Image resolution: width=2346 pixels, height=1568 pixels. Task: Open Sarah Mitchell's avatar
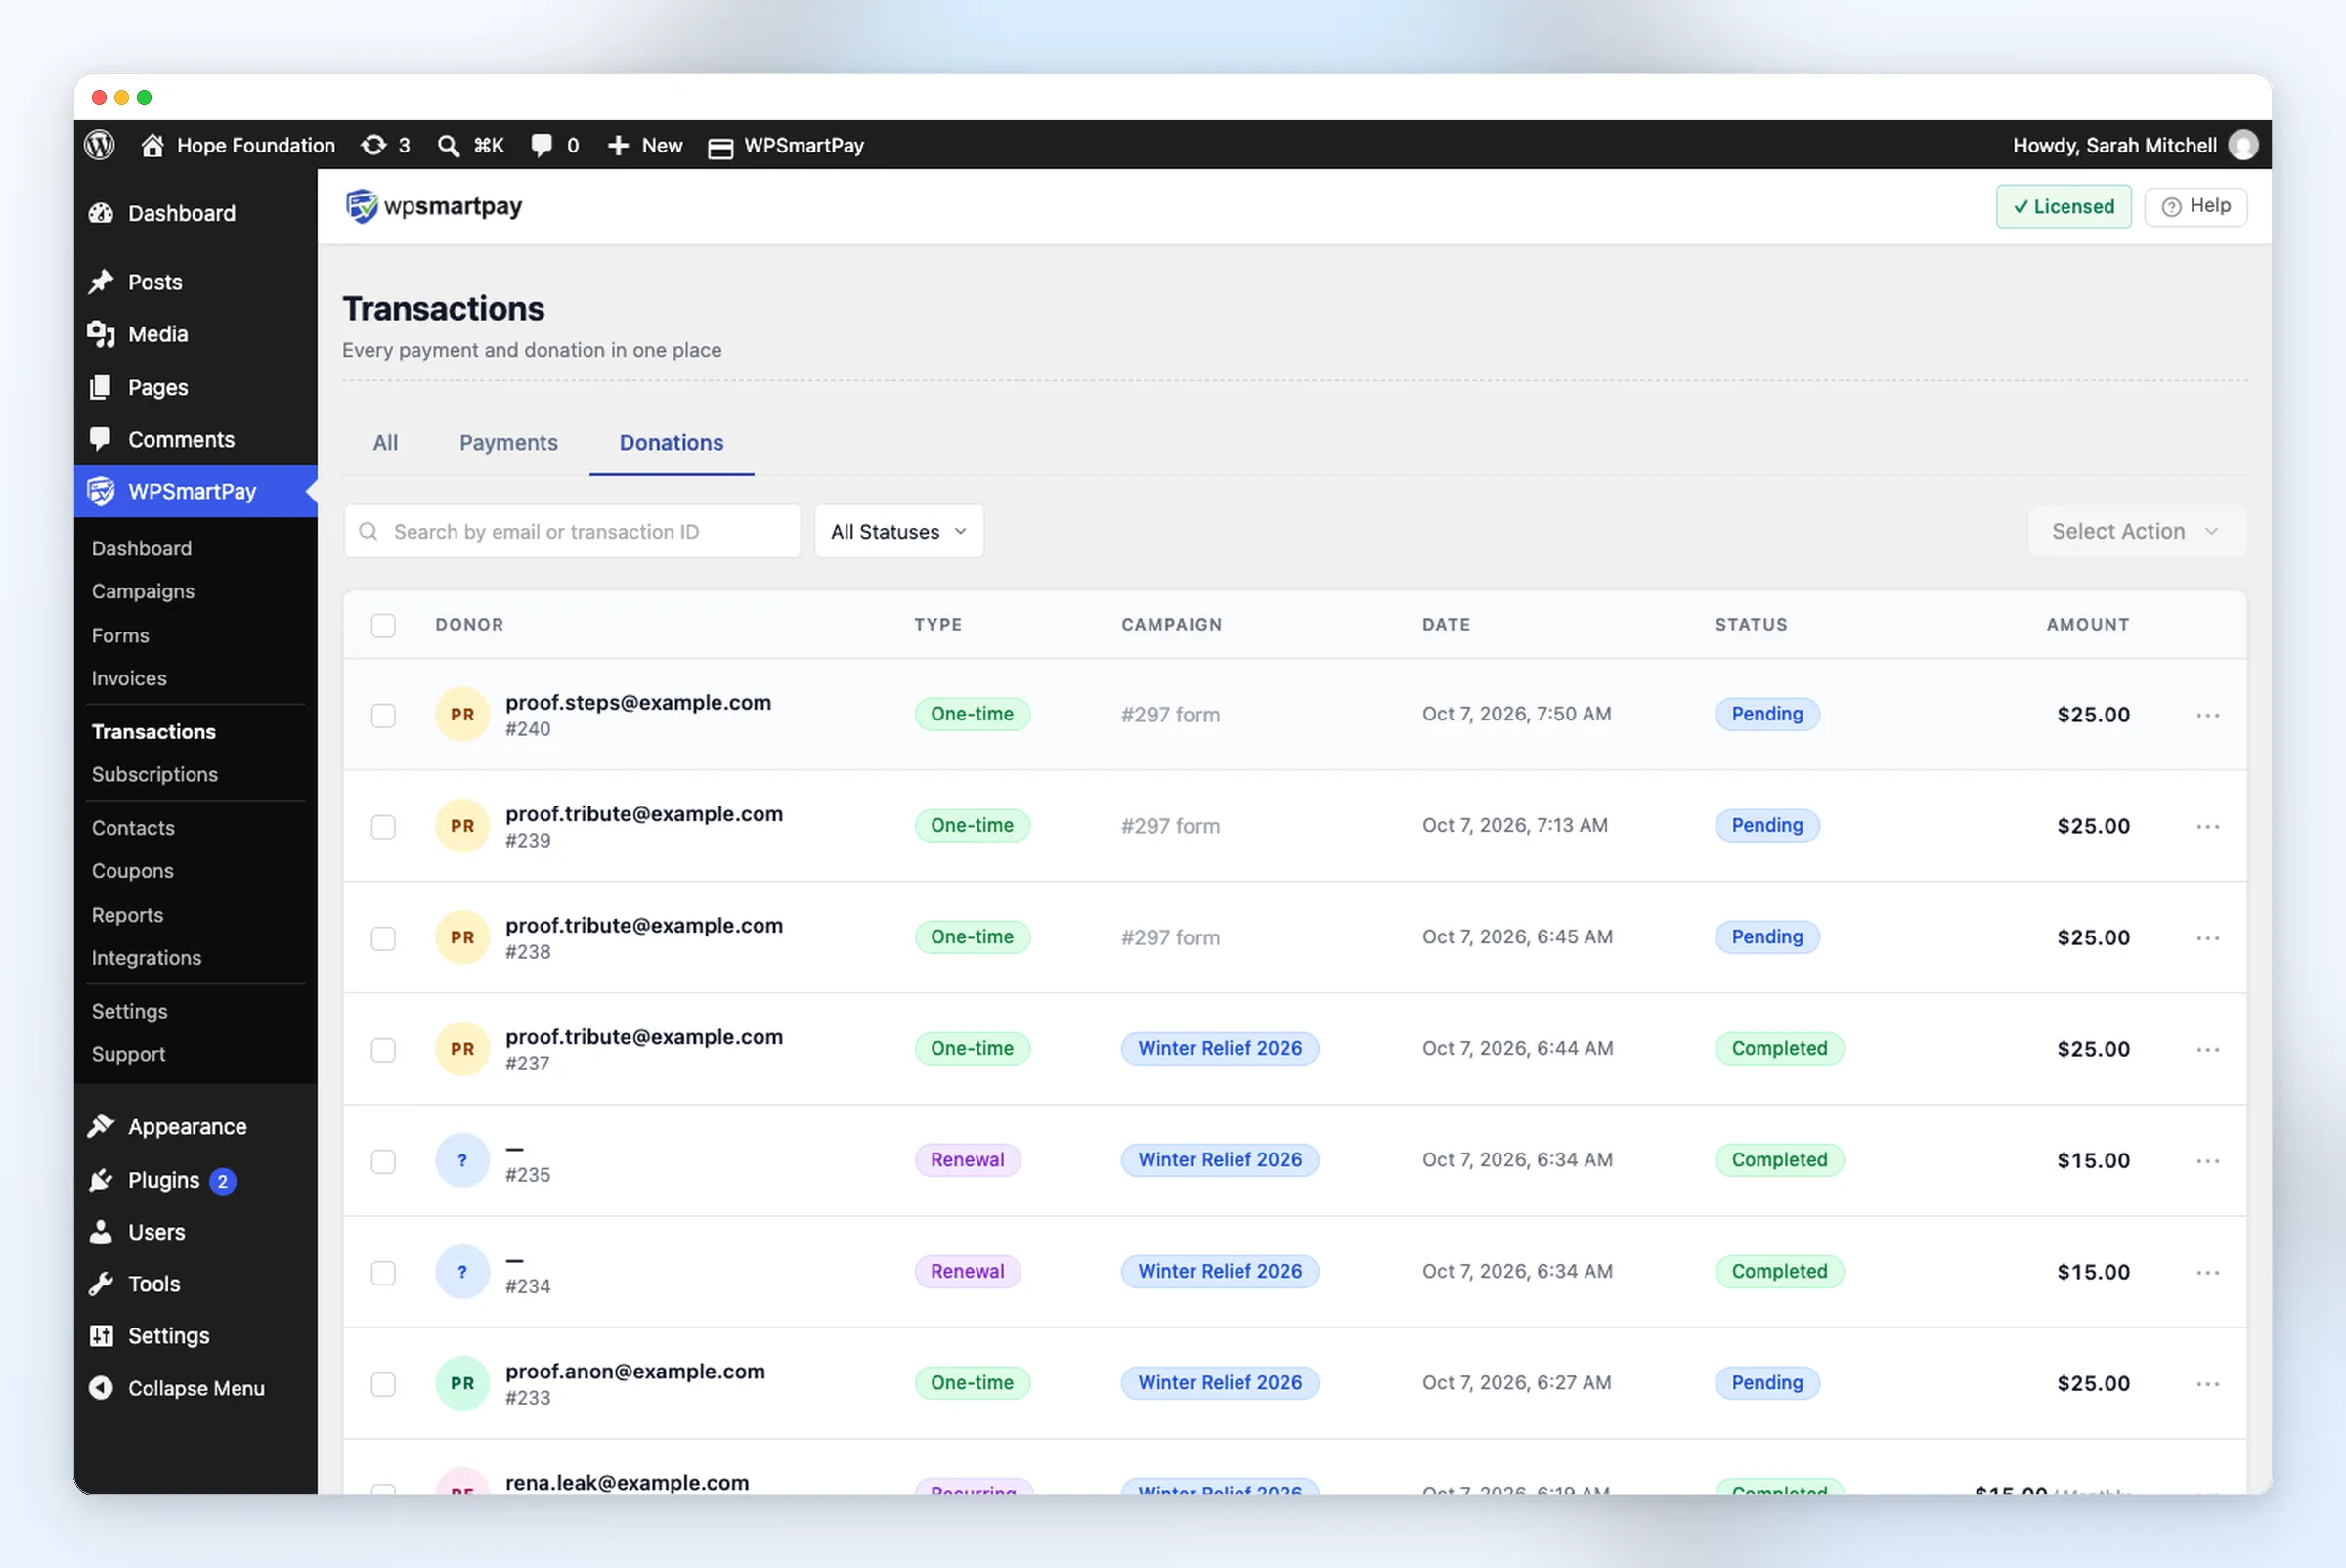(x=2243, y=145)
